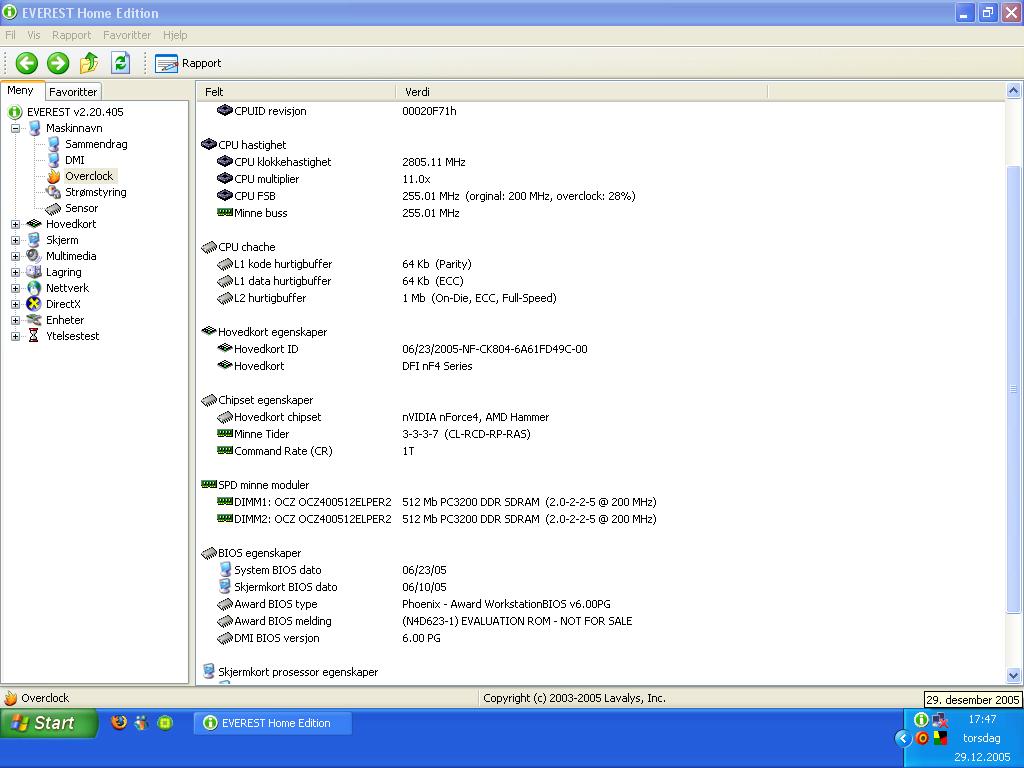
Task: Click the Nettverk globe icon
Action: (x=34, y=288)
